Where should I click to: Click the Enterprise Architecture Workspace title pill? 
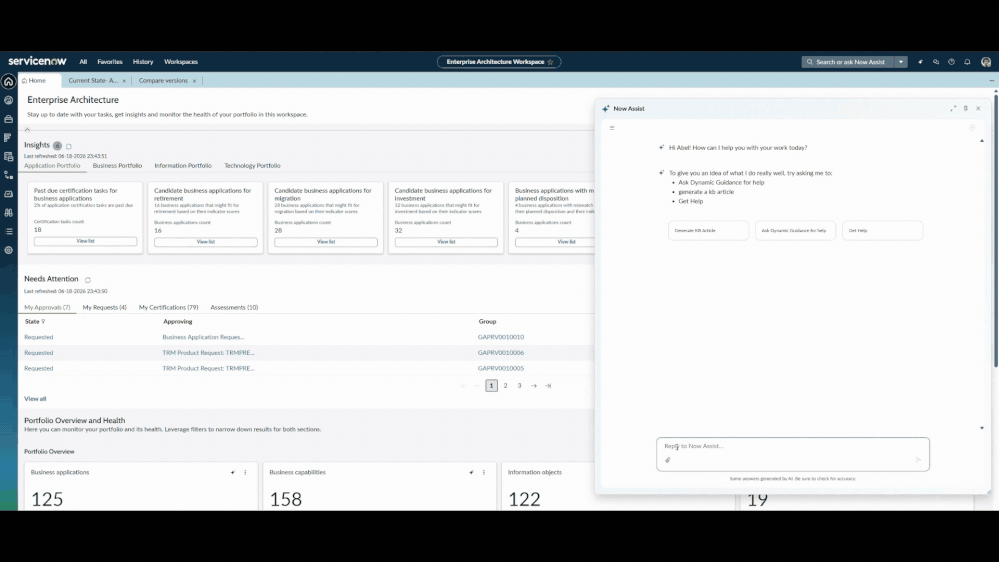pyautogui.click(x=499, y=62)
